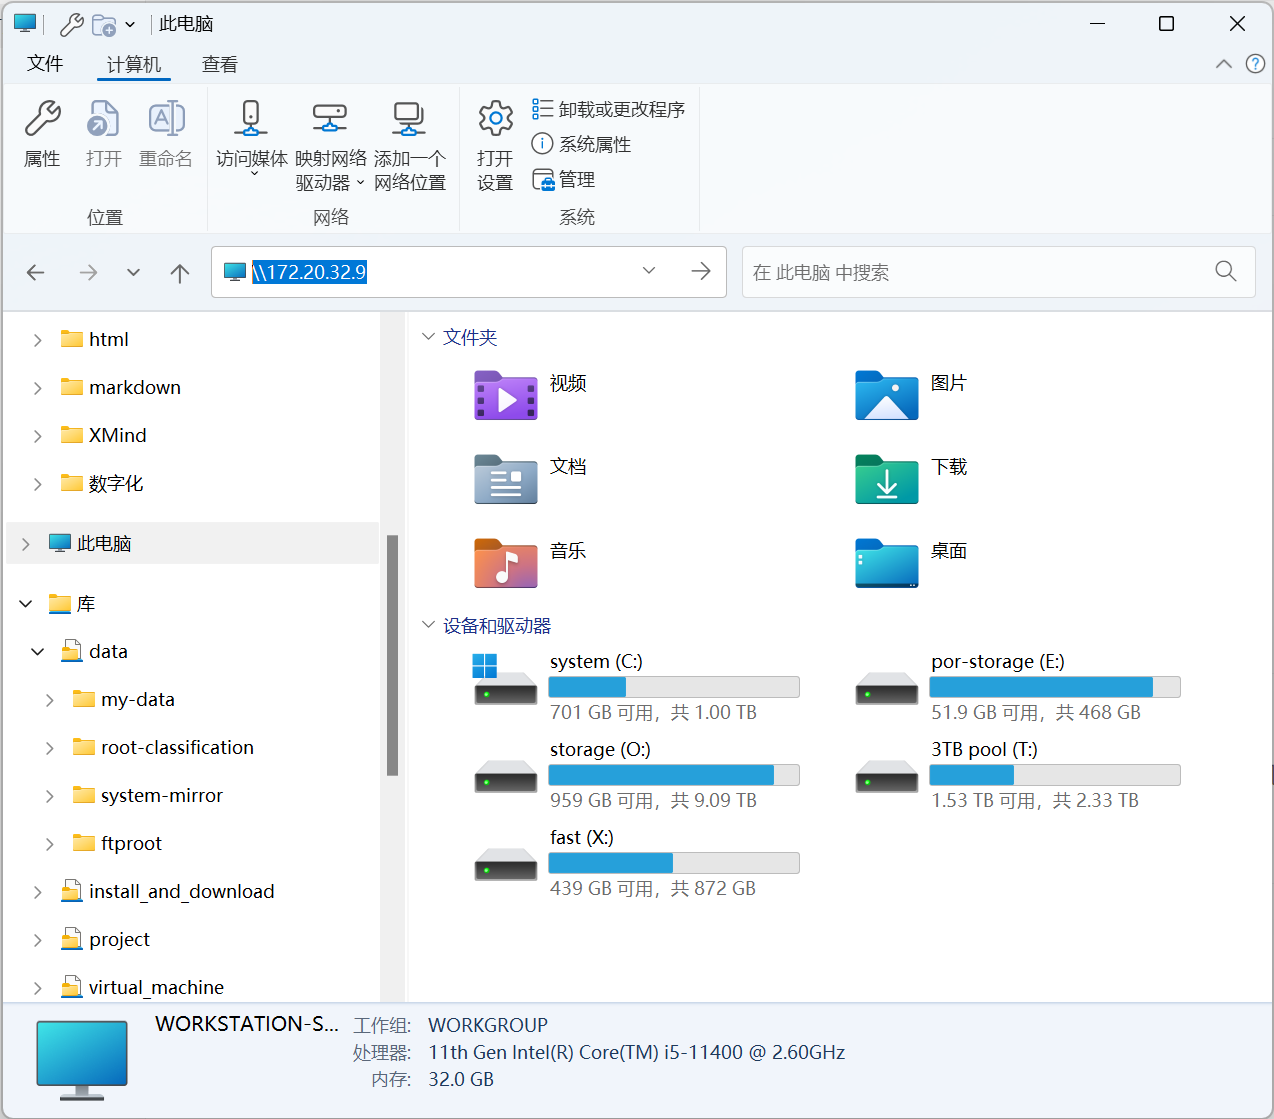This screenshot has height=1119, width=1274.
Task: Open the Videos (视频) folder
Action: (x=506, y=396)
